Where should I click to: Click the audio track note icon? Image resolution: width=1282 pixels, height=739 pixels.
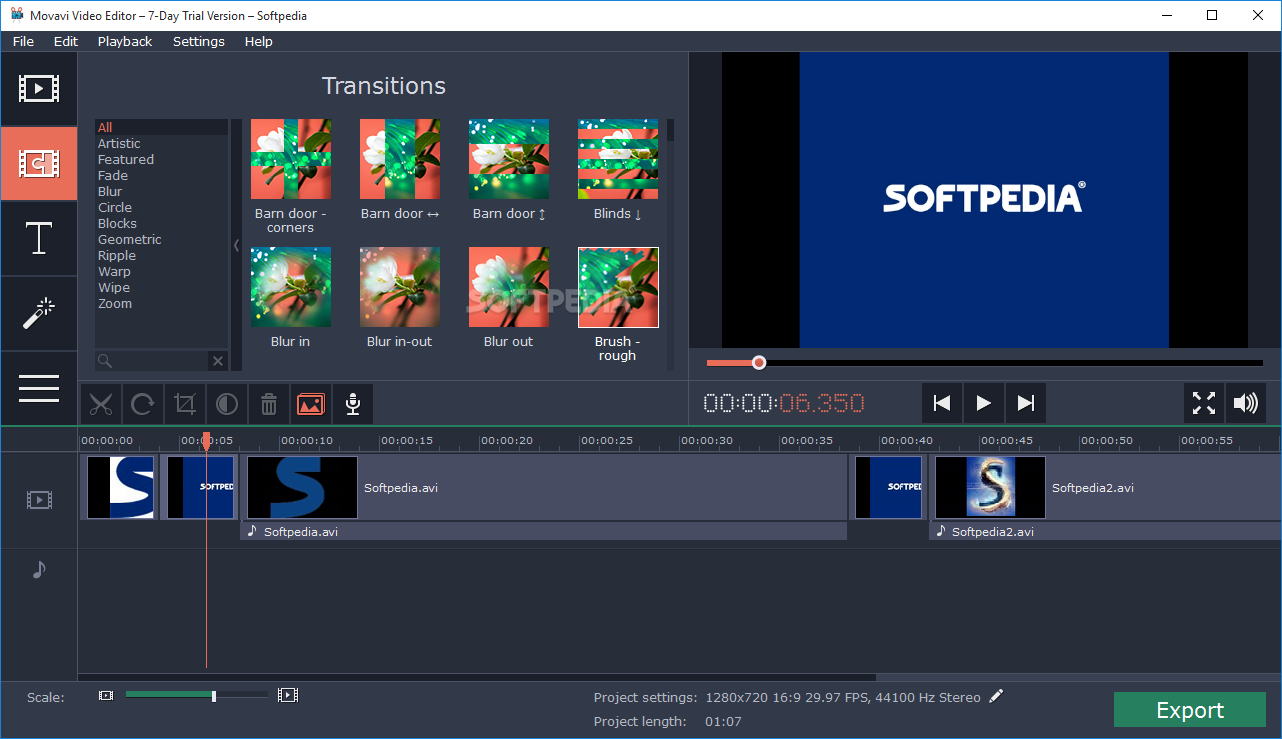tap(39, 569)
